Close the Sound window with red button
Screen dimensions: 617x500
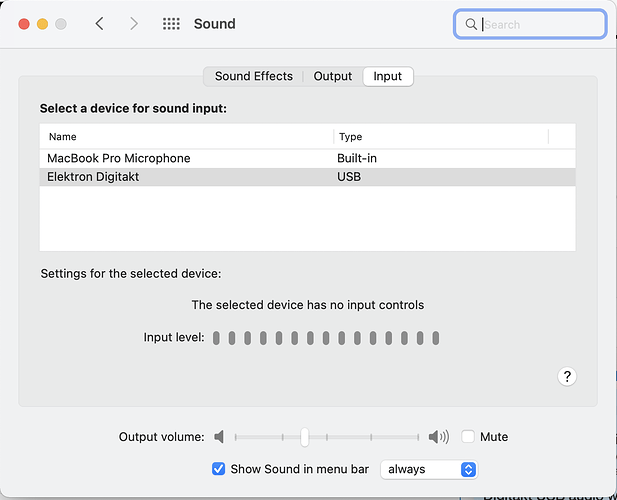[x=24, y=24]
